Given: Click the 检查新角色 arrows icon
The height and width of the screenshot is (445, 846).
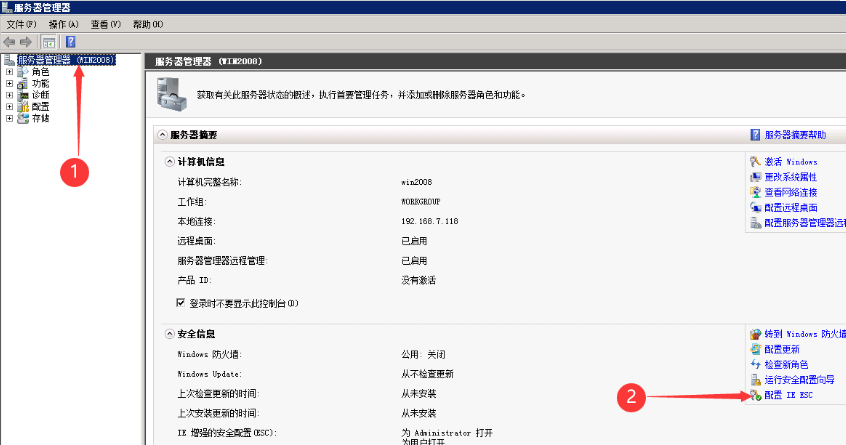Looking at the screenshot, I should 755,365.
